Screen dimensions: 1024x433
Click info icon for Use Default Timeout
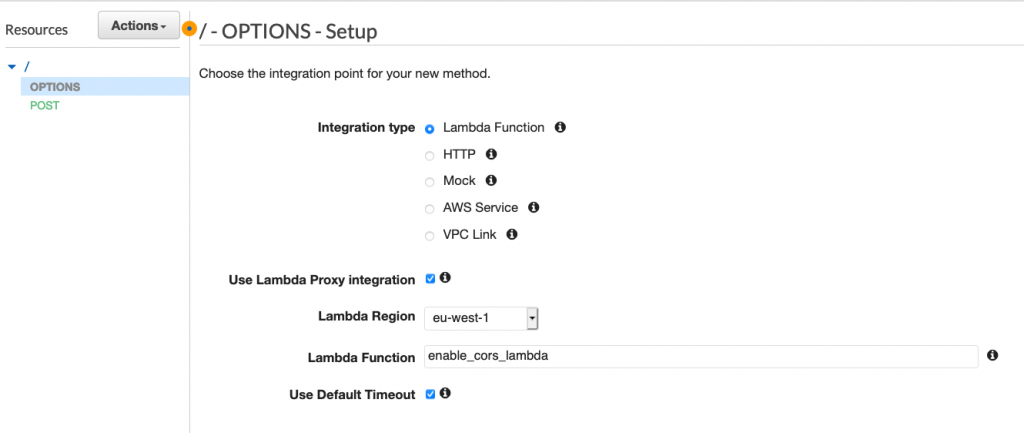[x=446, y=394]
